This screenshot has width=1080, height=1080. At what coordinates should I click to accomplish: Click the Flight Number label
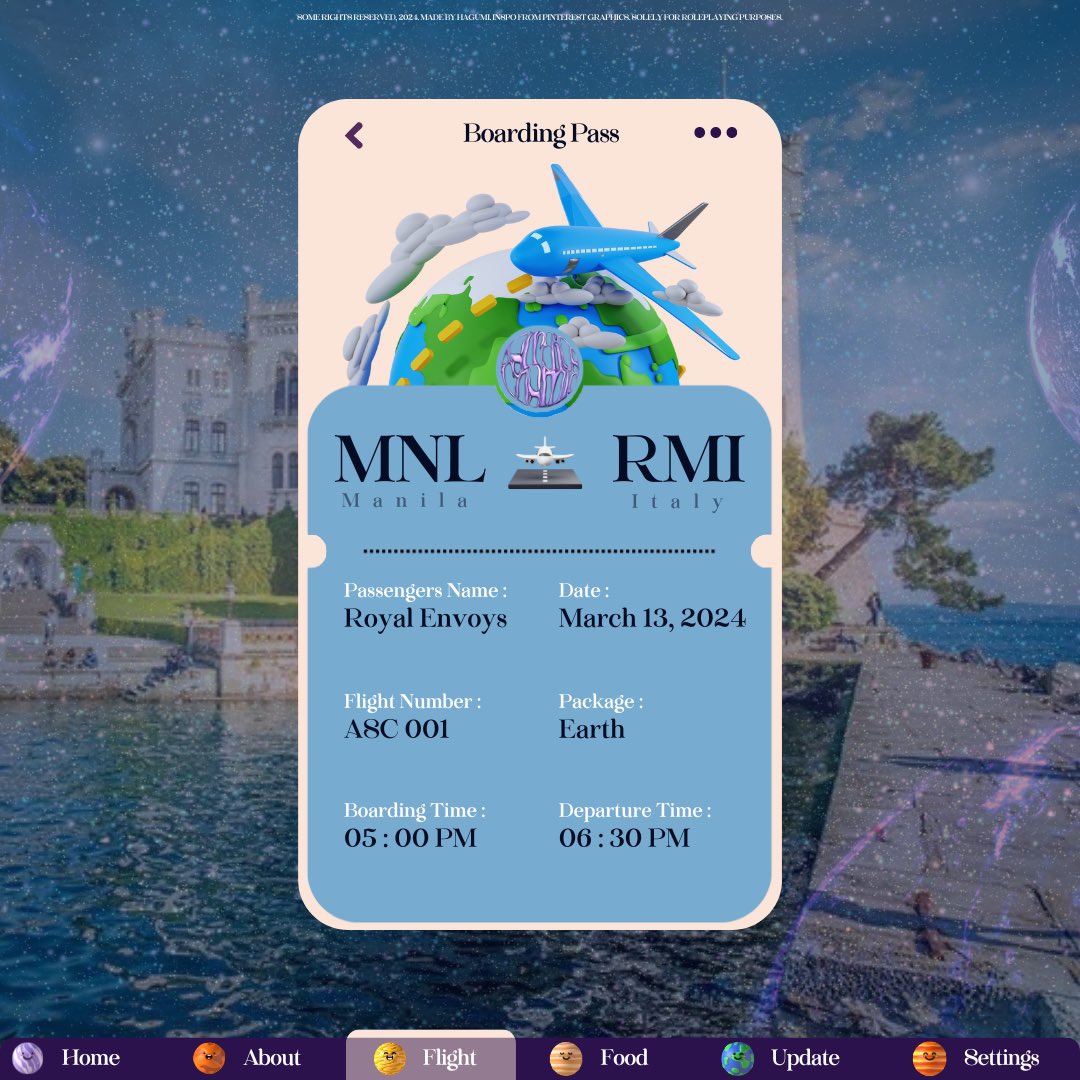point(413,701)
